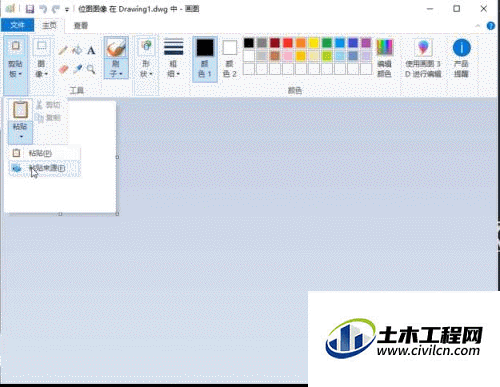Image resolution: width=500 pixels, height=387 pixels.
Task: Click the canvas bottom-right corner handle
Action: [117, 214]
